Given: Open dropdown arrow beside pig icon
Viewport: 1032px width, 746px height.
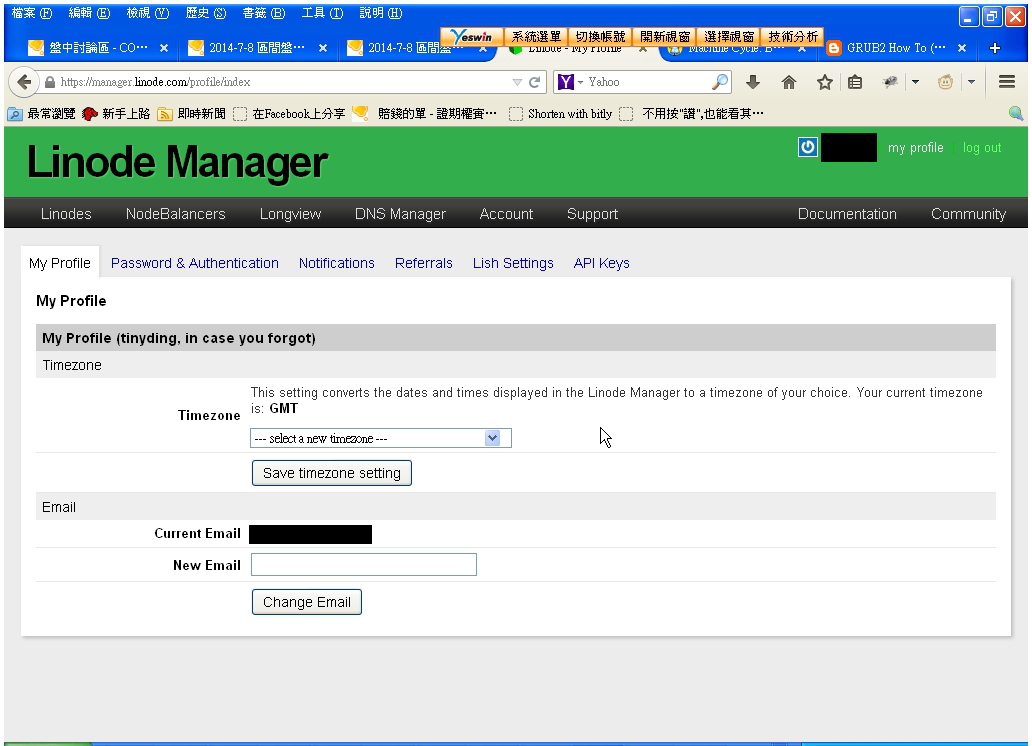Looking at the screenshot, I should point(971,82).
